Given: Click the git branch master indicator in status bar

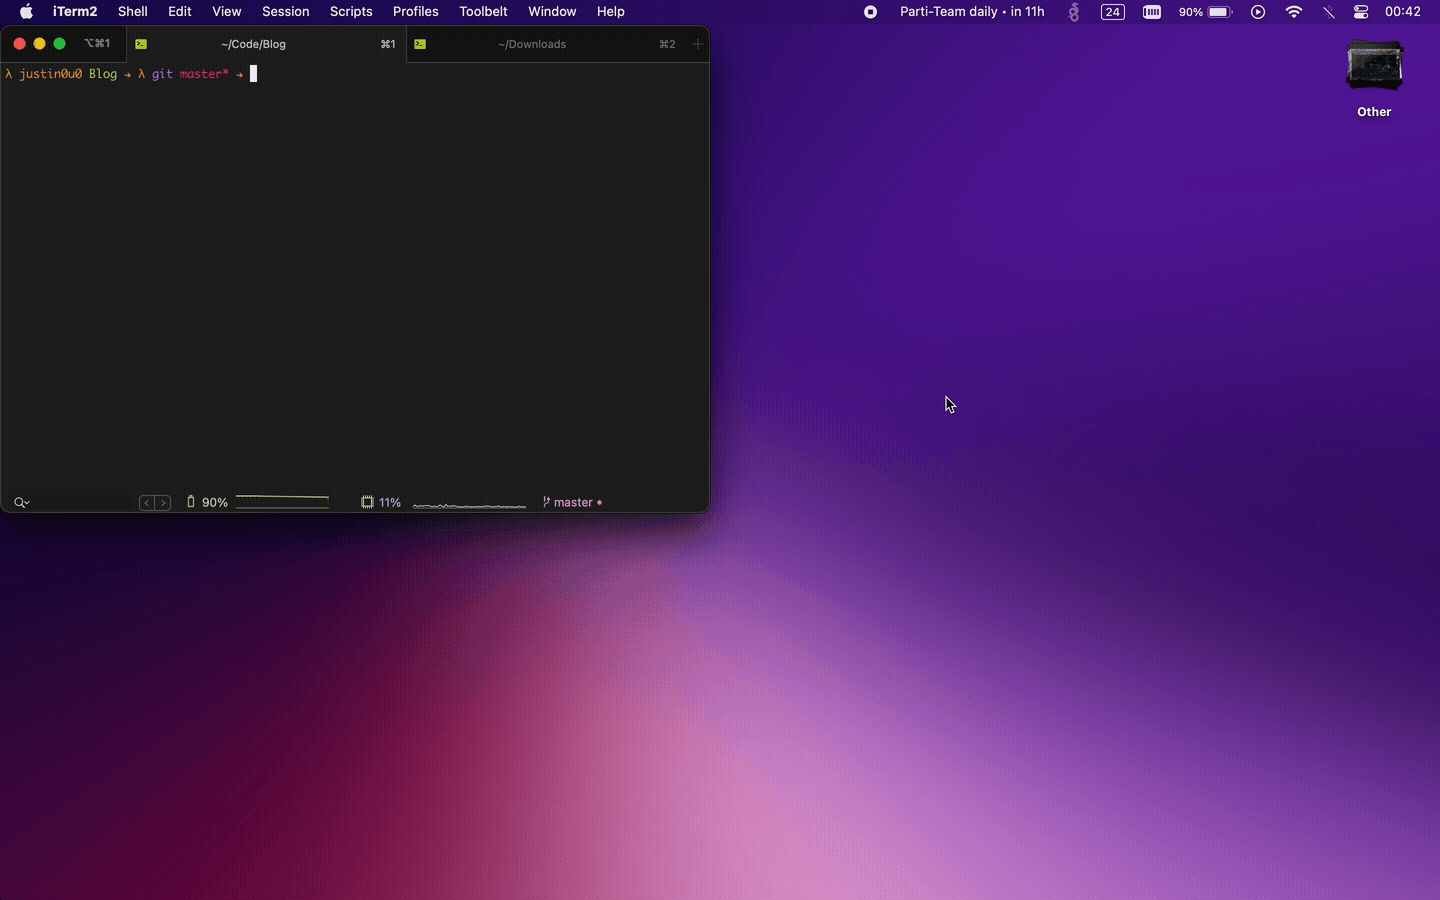Looking at the screenshot, I should [x=572, y=502].
